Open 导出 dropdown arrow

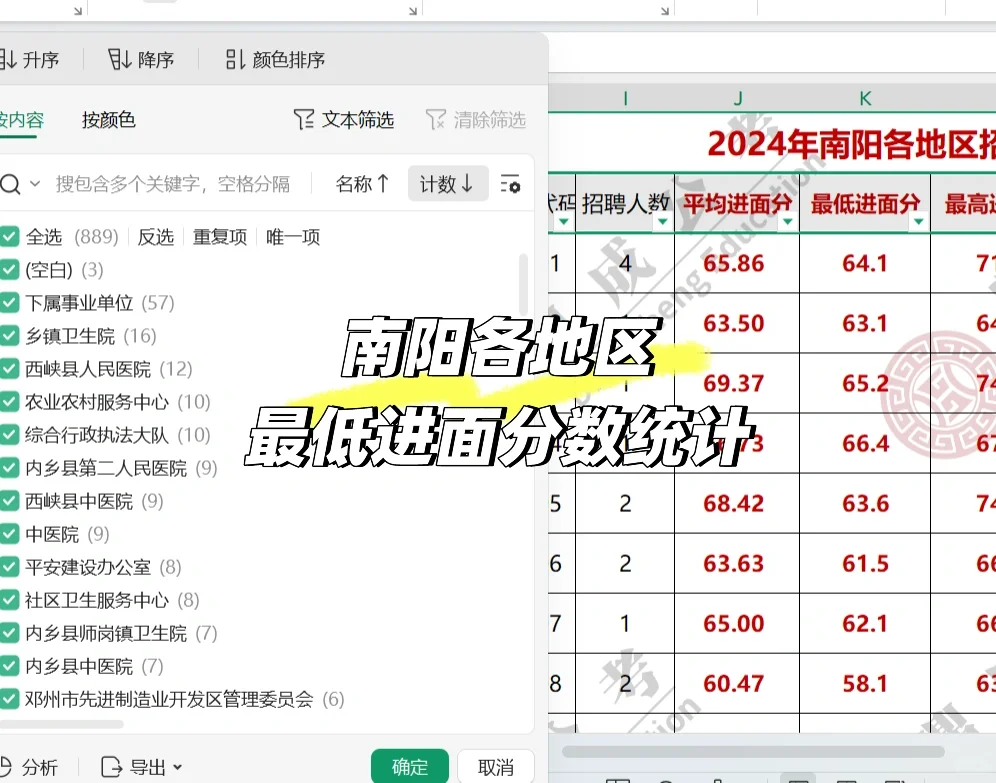[x=177, y=767]
